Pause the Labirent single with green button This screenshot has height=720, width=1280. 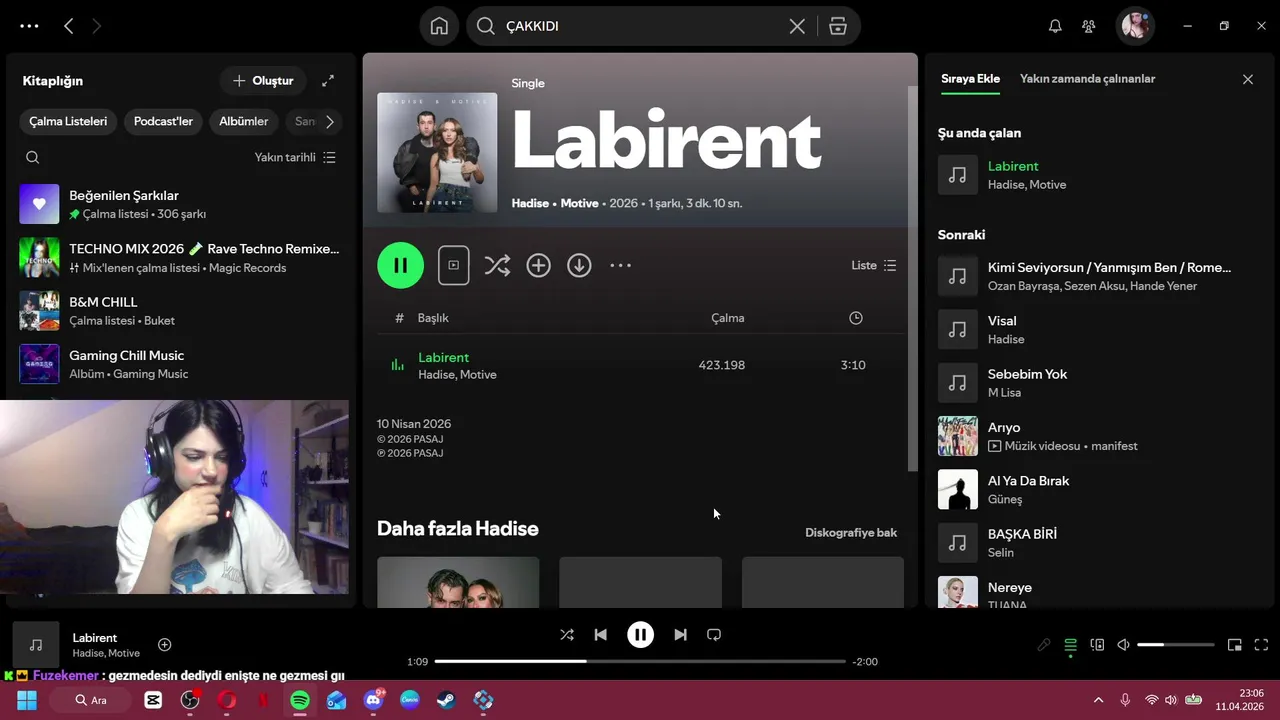click(x=400, y=265)
